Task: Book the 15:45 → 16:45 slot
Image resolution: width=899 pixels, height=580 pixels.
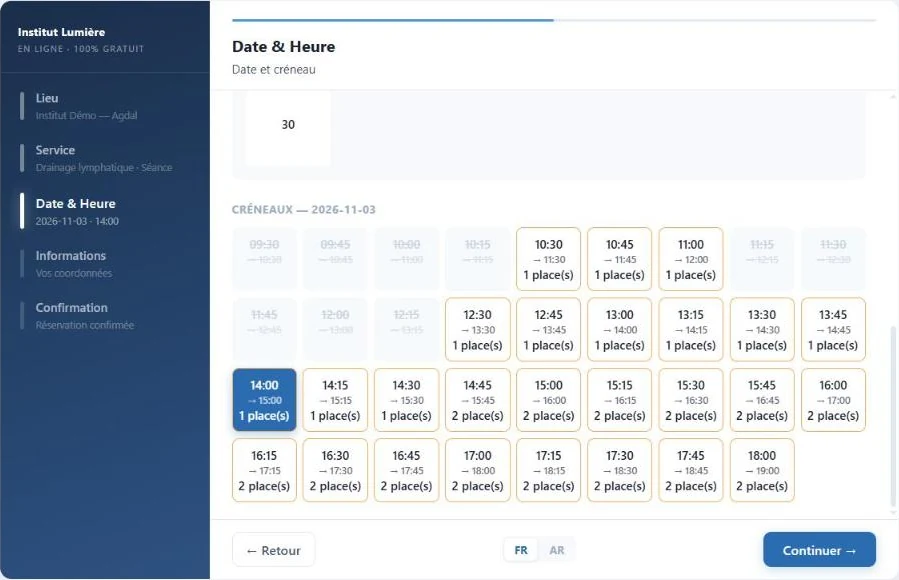Action: 761,400
